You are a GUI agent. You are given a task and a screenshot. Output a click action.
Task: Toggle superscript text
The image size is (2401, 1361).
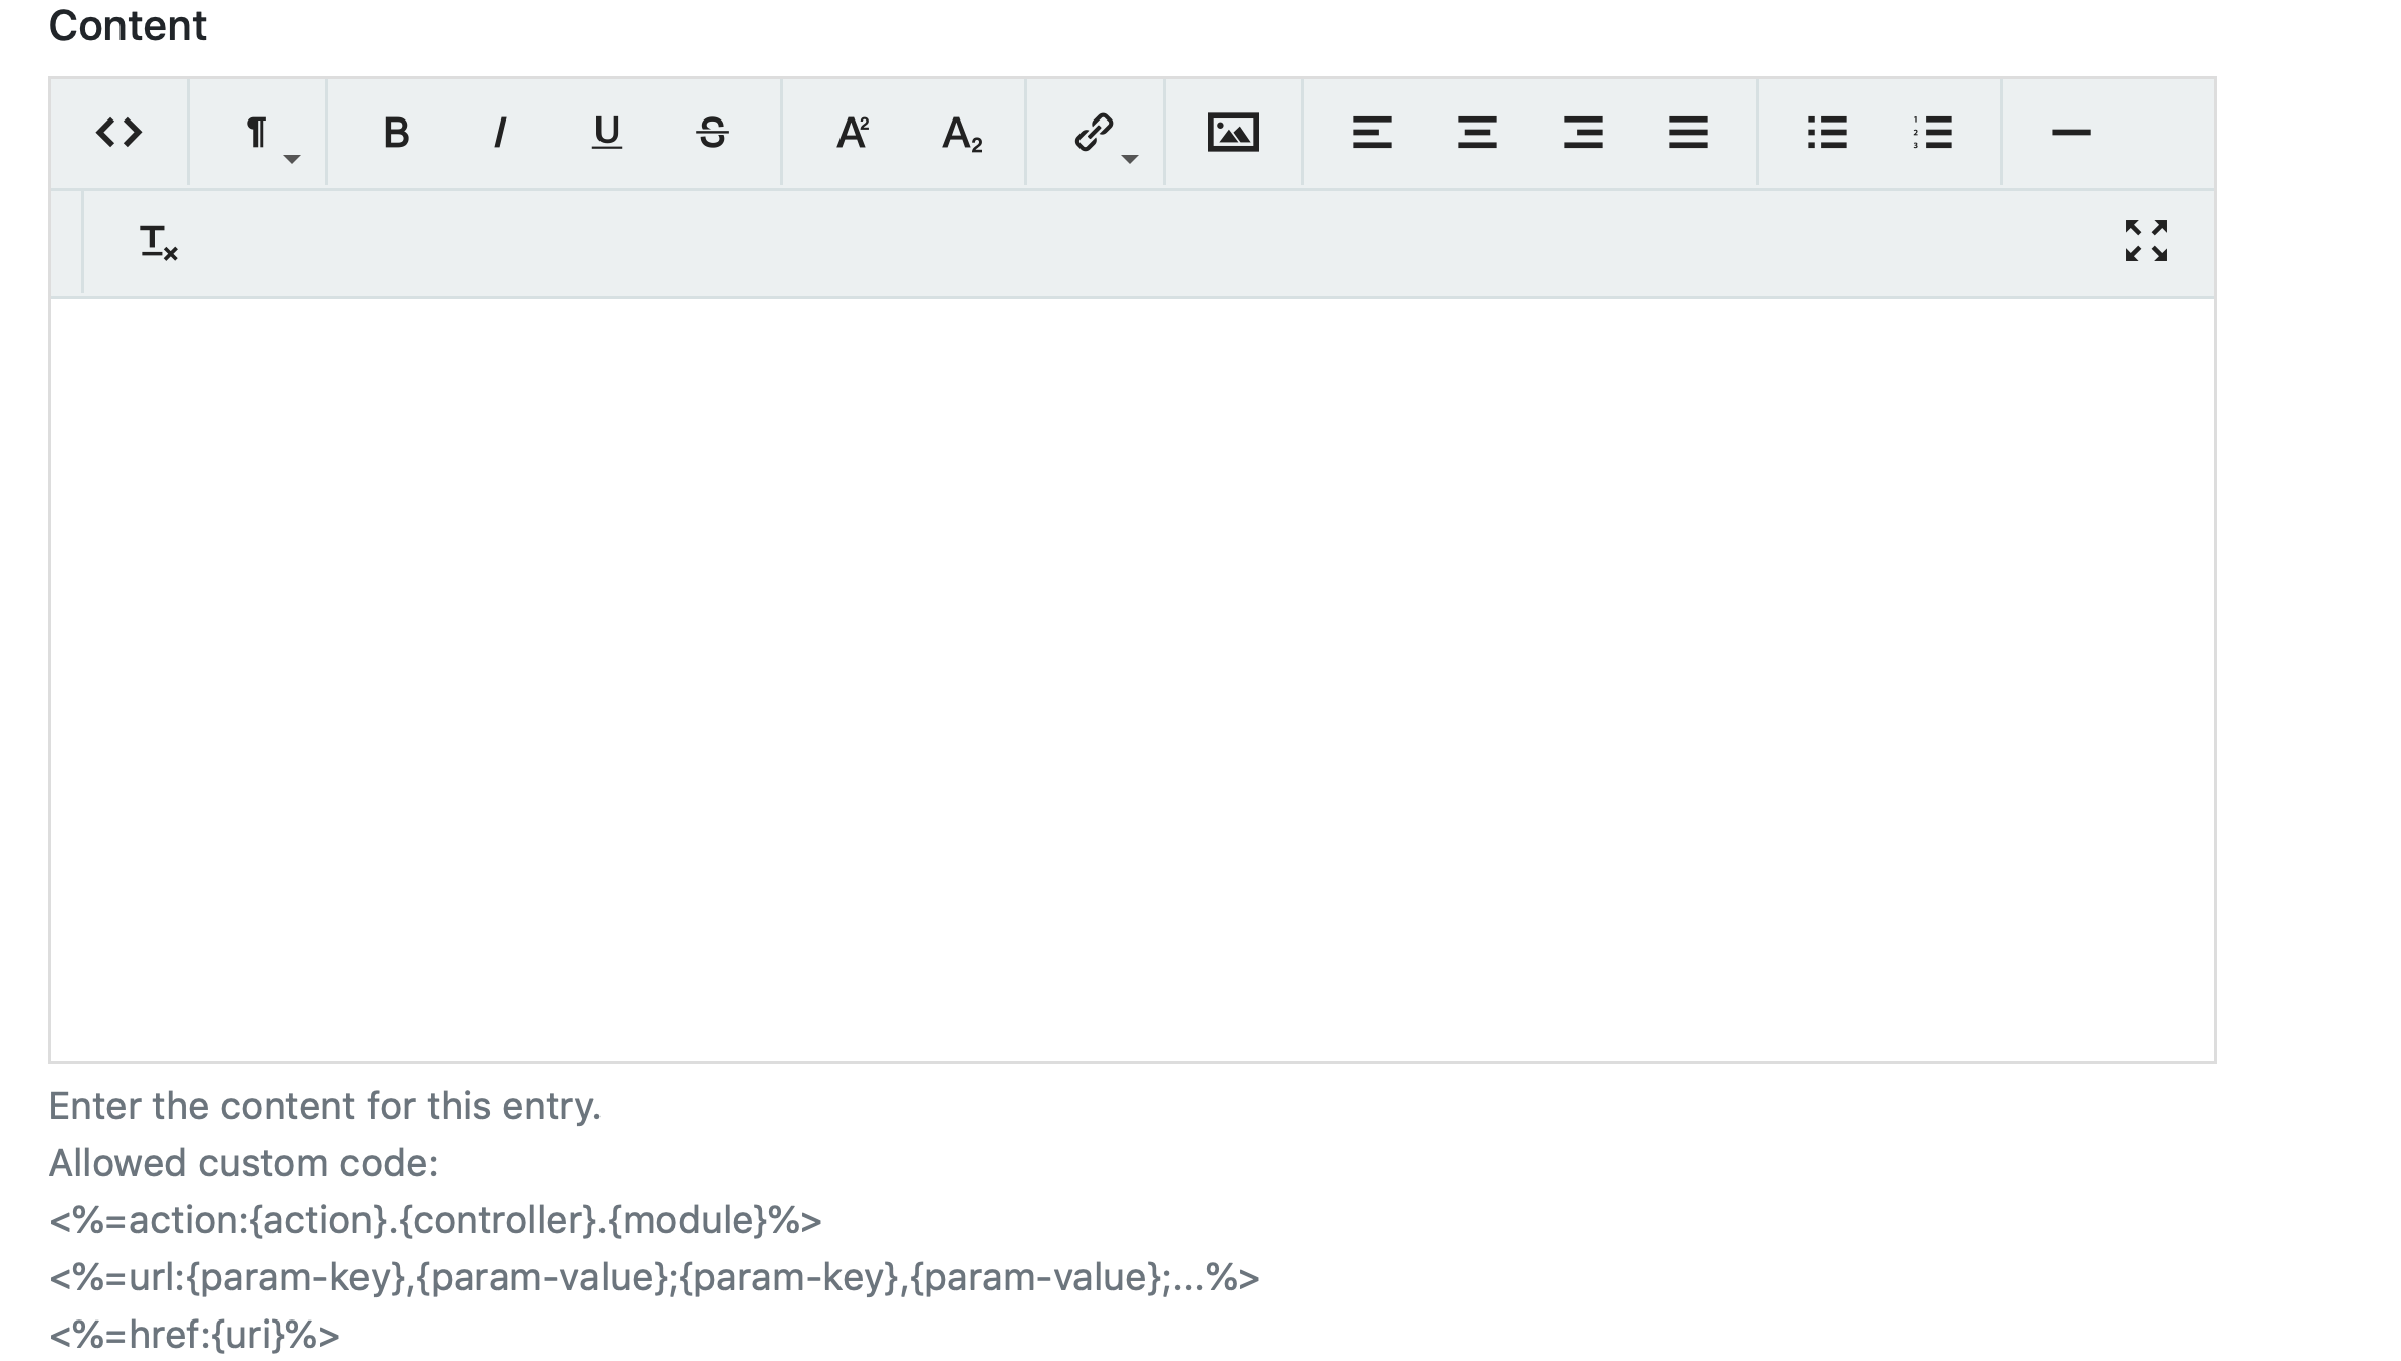852,132
